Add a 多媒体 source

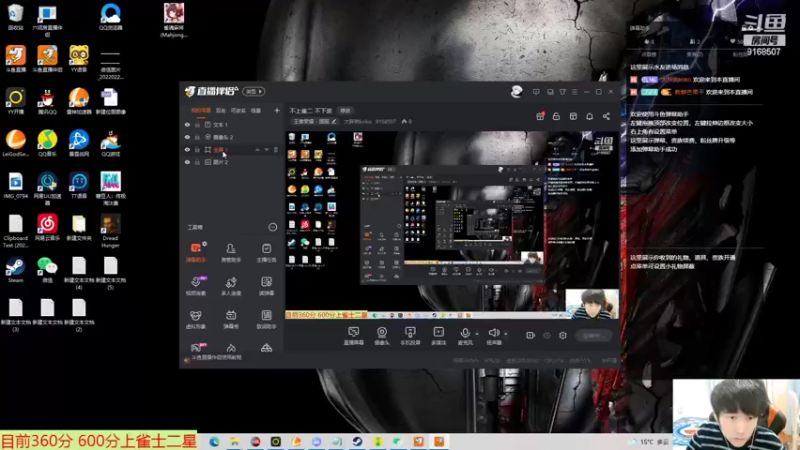point(438,336)
